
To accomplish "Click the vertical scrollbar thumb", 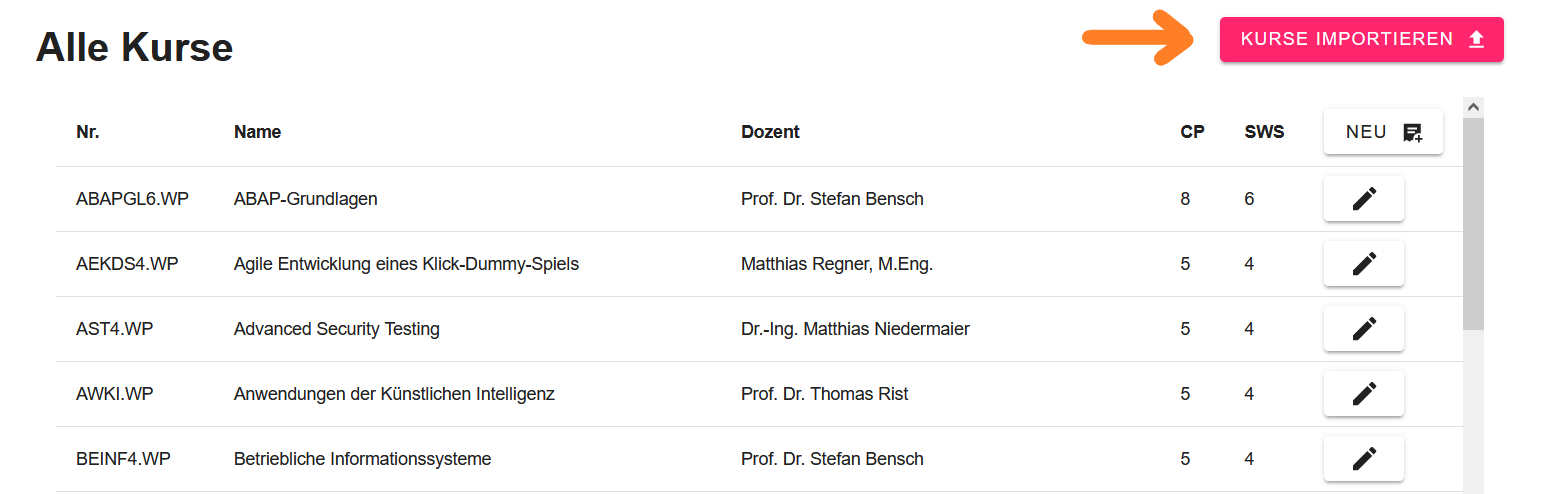I will click(1473, 220).
